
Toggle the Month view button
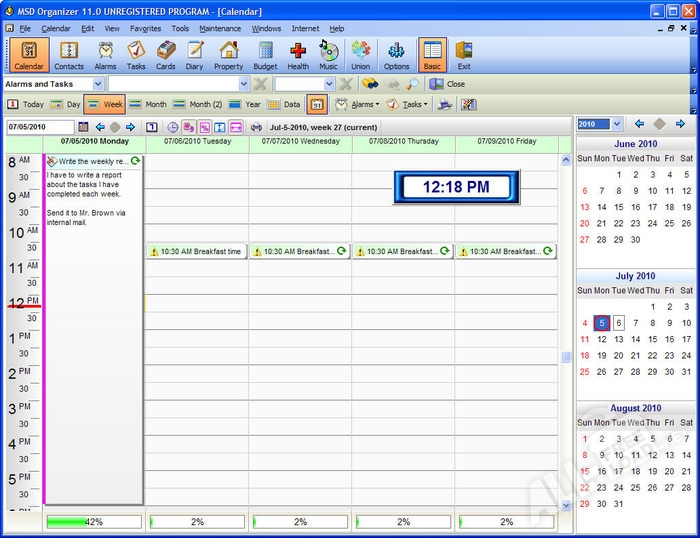147,104
